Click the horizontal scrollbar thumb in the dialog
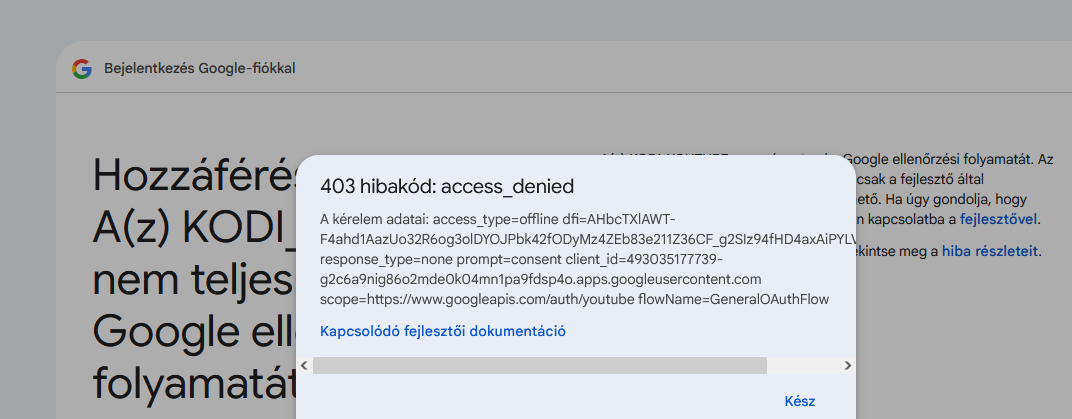This screenshot has width=1072, height=419. [x=539, y=366]
